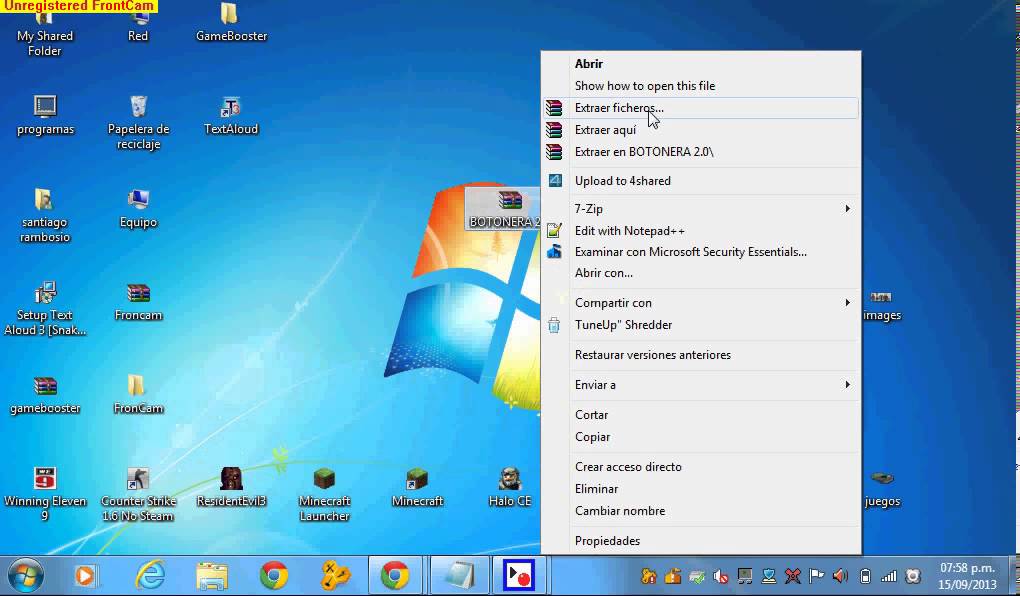This screenshot has height=596, width=1020.
Task: Choose Upload to 4shared
Action: click(701, 181)
